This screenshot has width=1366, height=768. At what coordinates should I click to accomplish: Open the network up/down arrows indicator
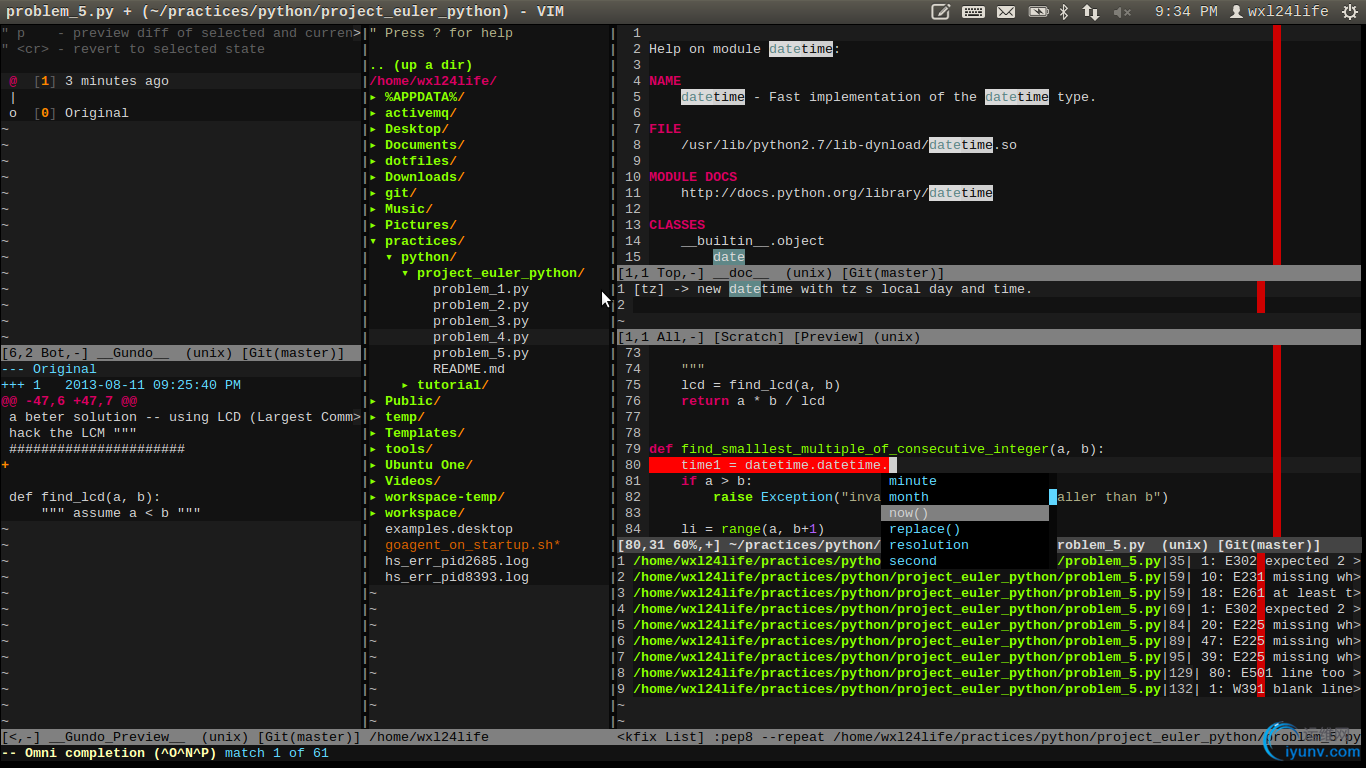click(1091, 12)
